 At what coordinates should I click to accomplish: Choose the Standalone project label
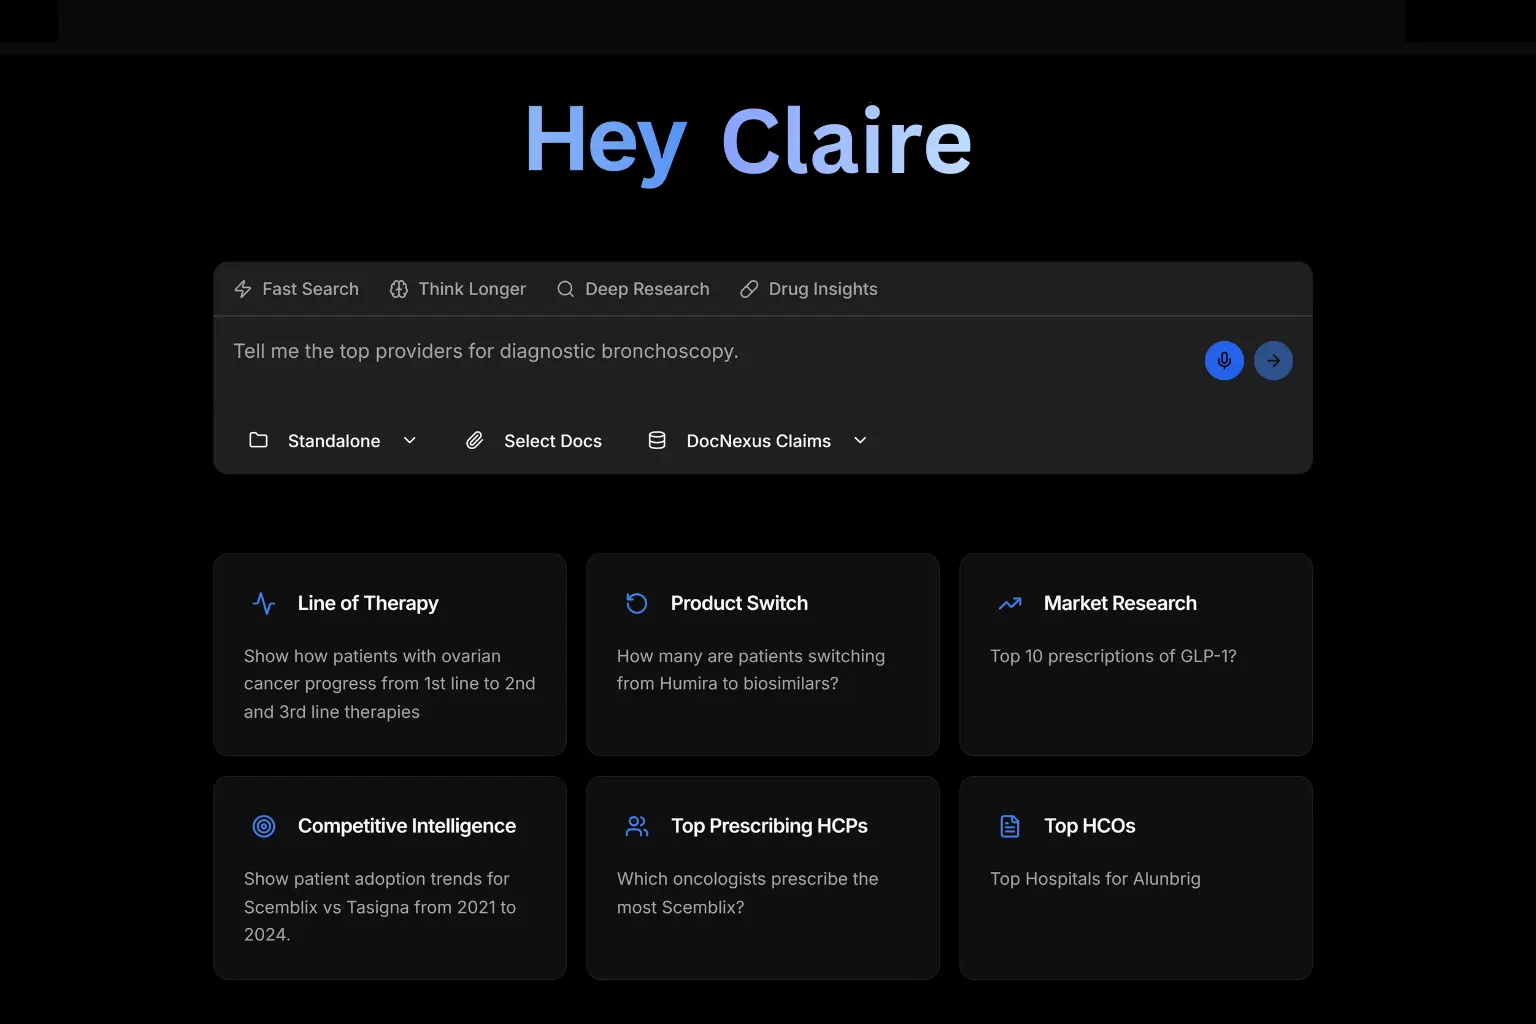[334, 441]
